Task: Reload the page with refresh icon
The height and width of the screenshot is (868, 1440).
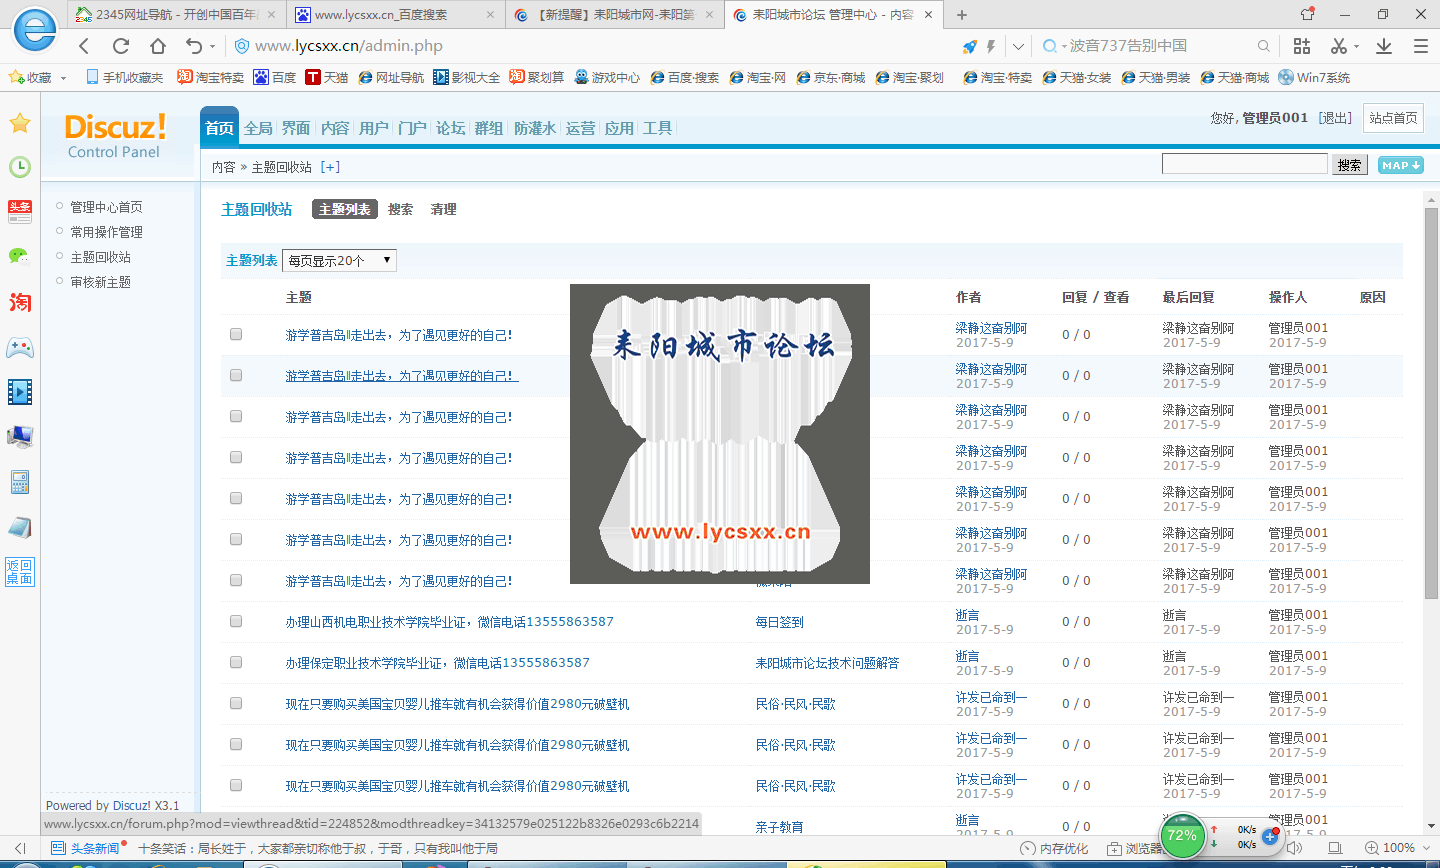Action: 121,46
